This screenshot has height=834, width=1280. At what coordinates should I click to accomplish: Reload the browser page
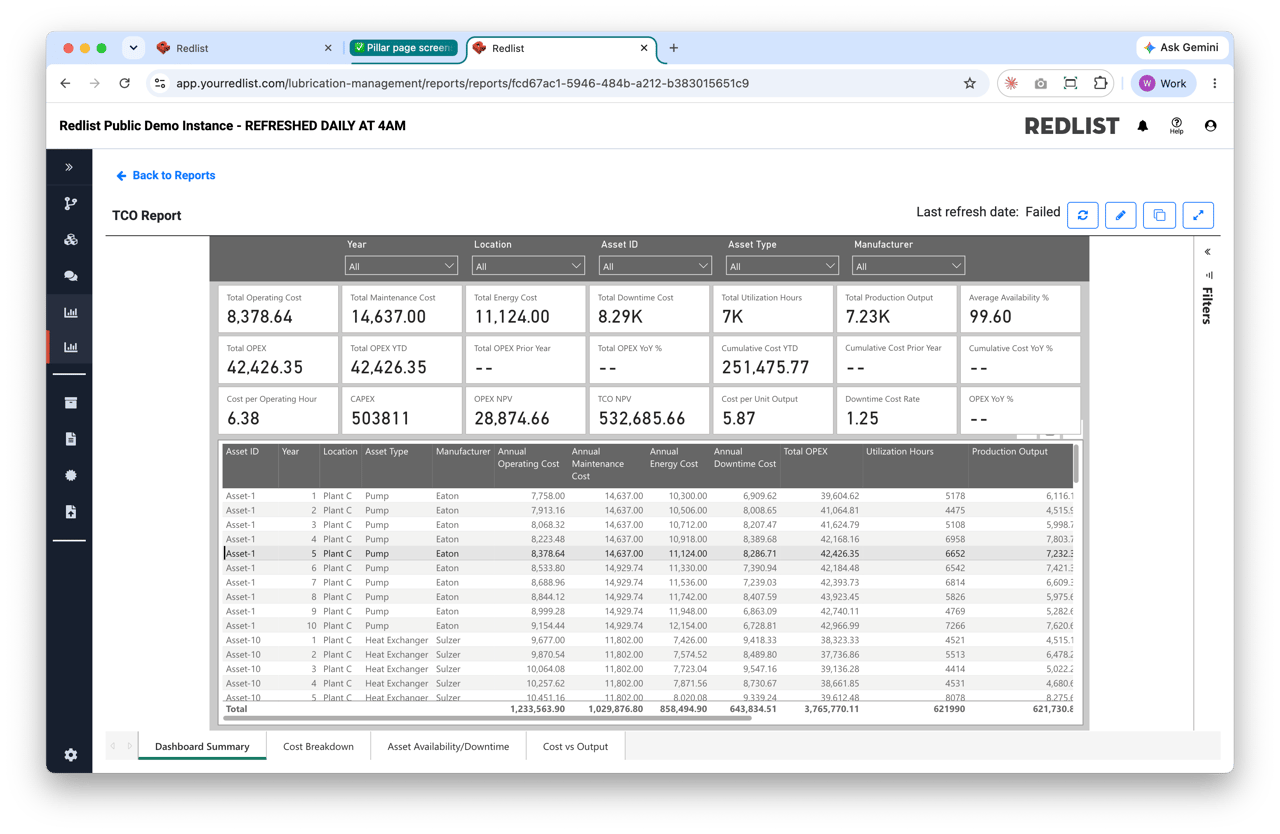[125, 84]
